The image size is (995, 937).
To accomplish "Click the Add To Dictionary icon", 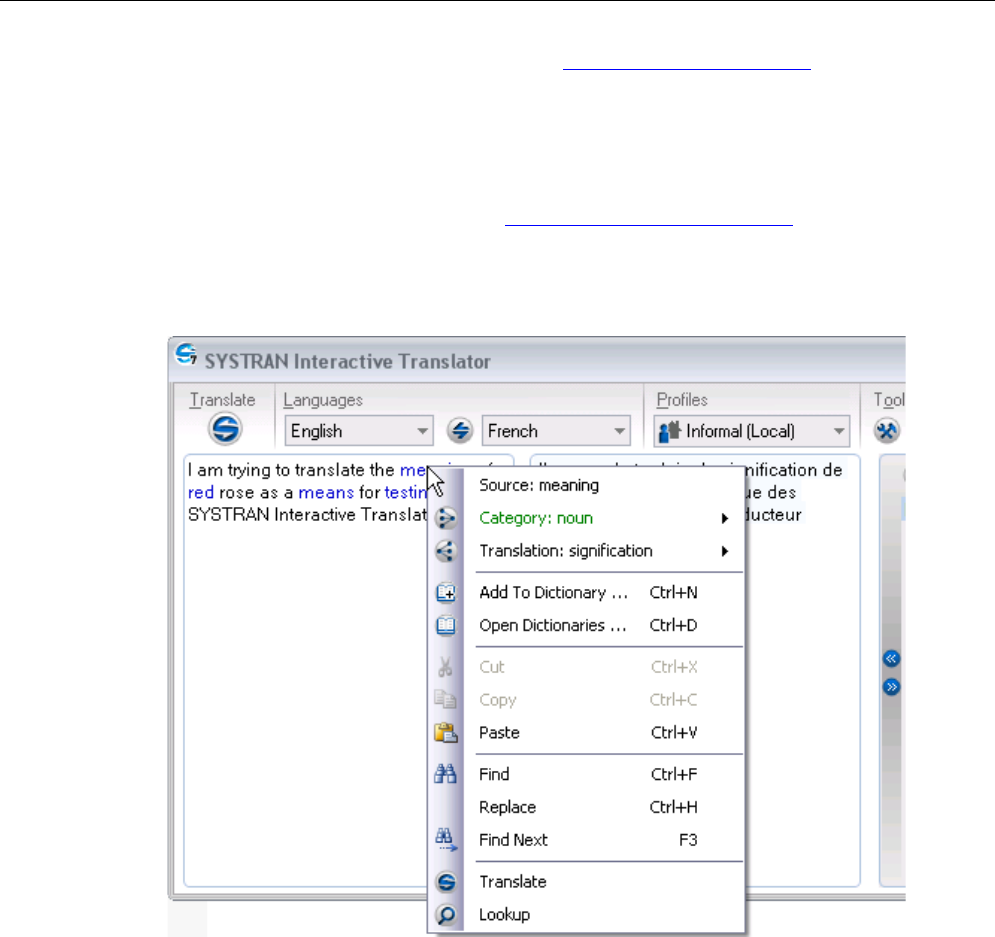I will [x=445, y=593].
